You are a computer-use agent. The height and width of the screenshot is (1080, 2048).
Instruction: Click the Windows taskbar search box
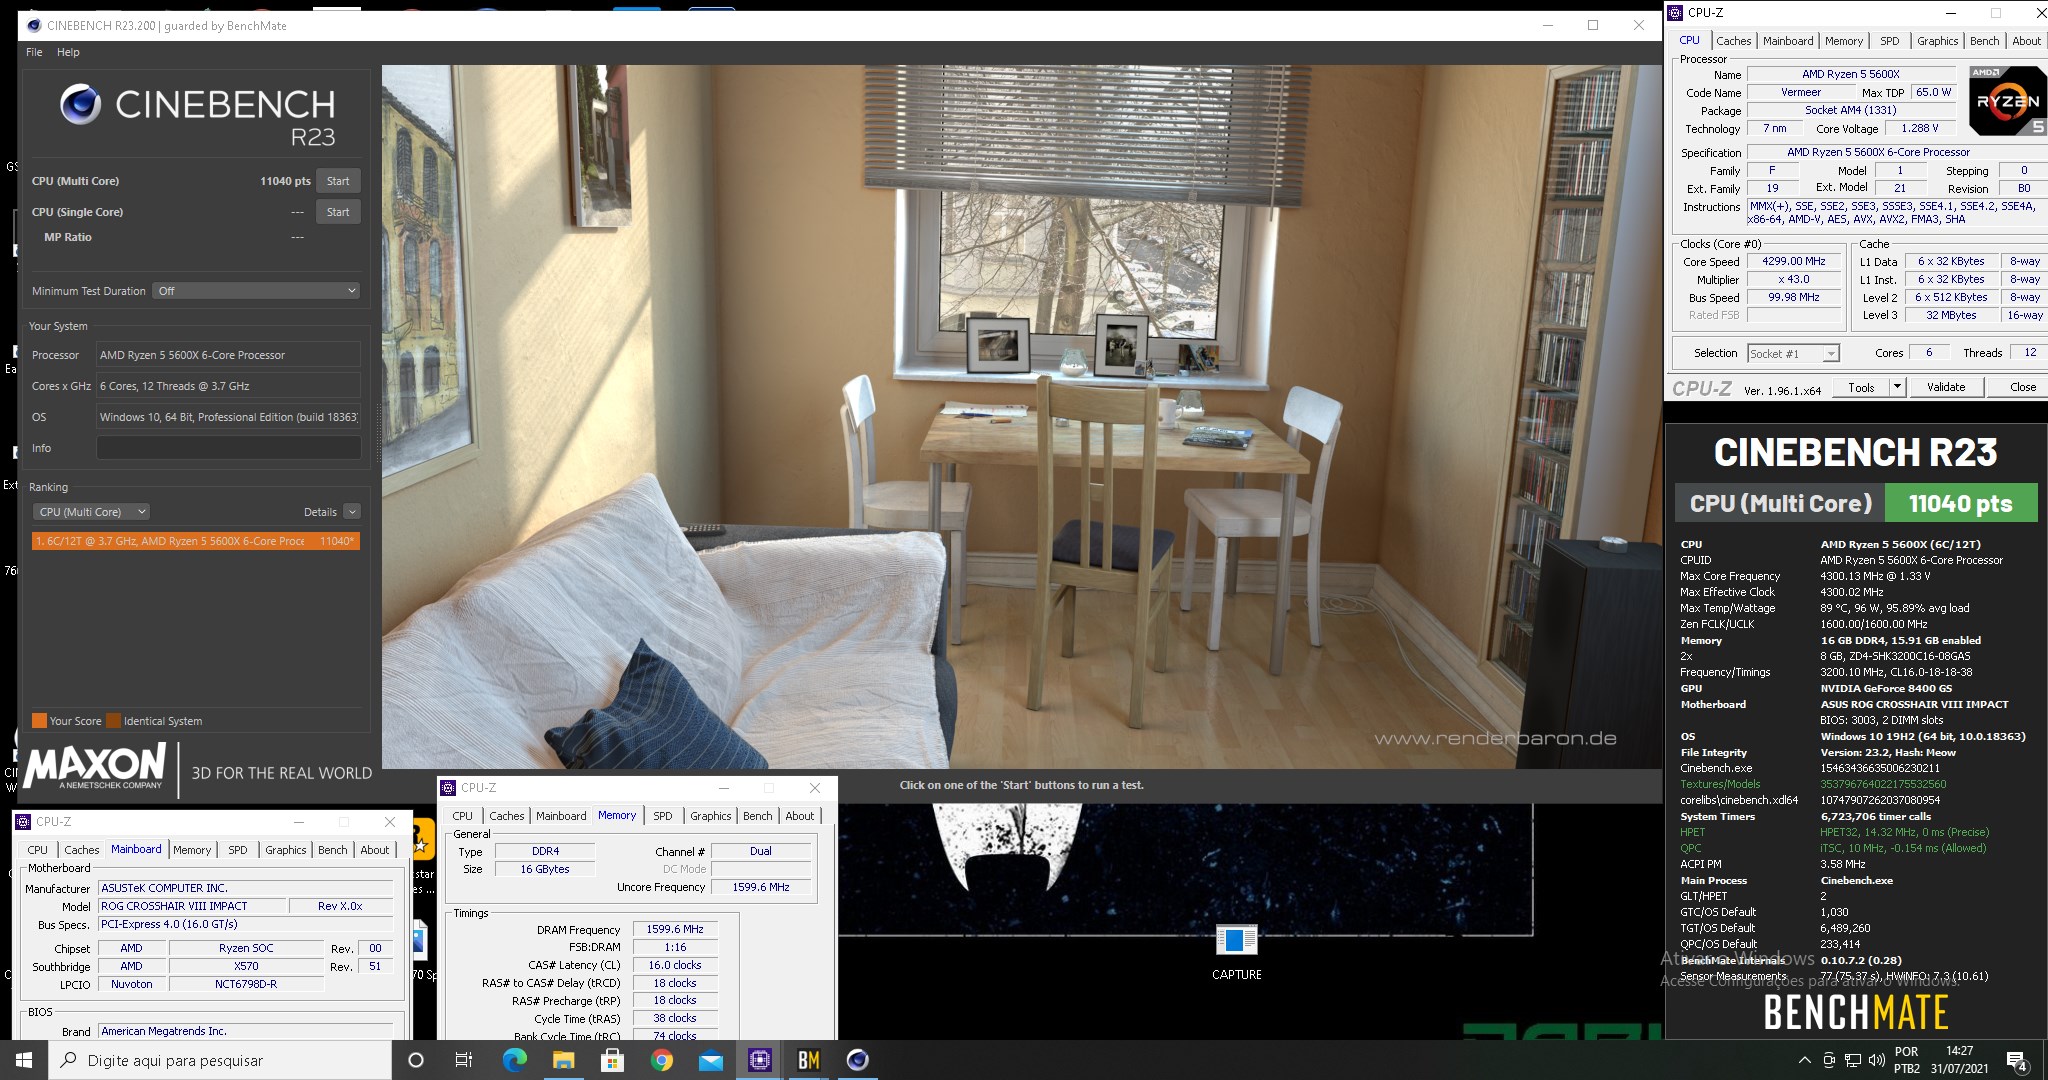tap(220, 1060)
